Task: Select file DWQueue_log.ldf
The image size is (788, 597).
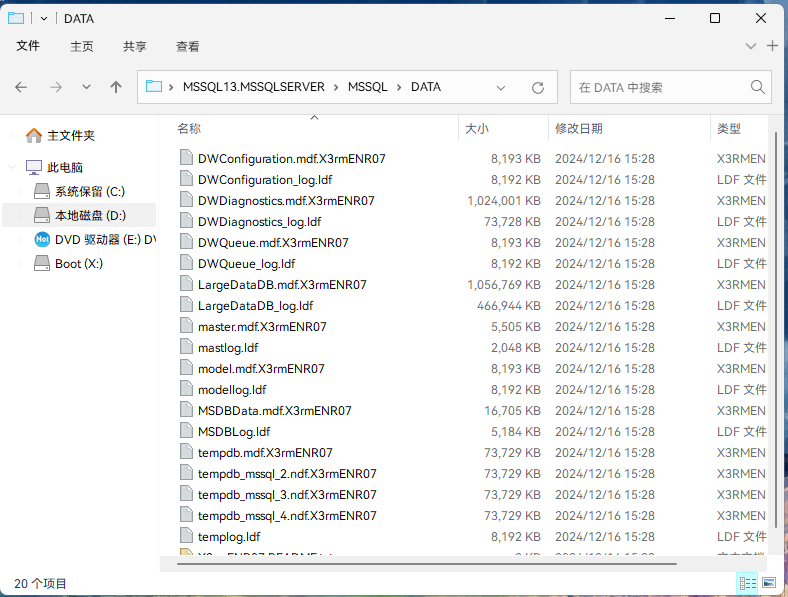Action: pos(246,264)
